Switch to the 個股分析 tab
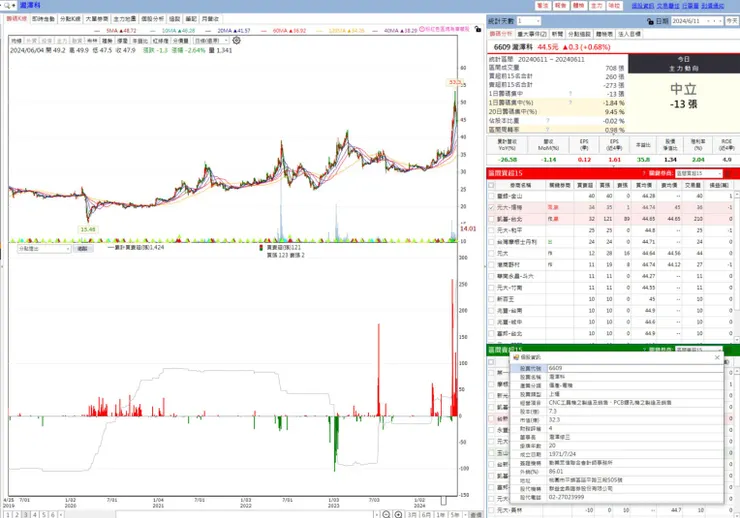The image size is (740, 518). coord(152,19)
